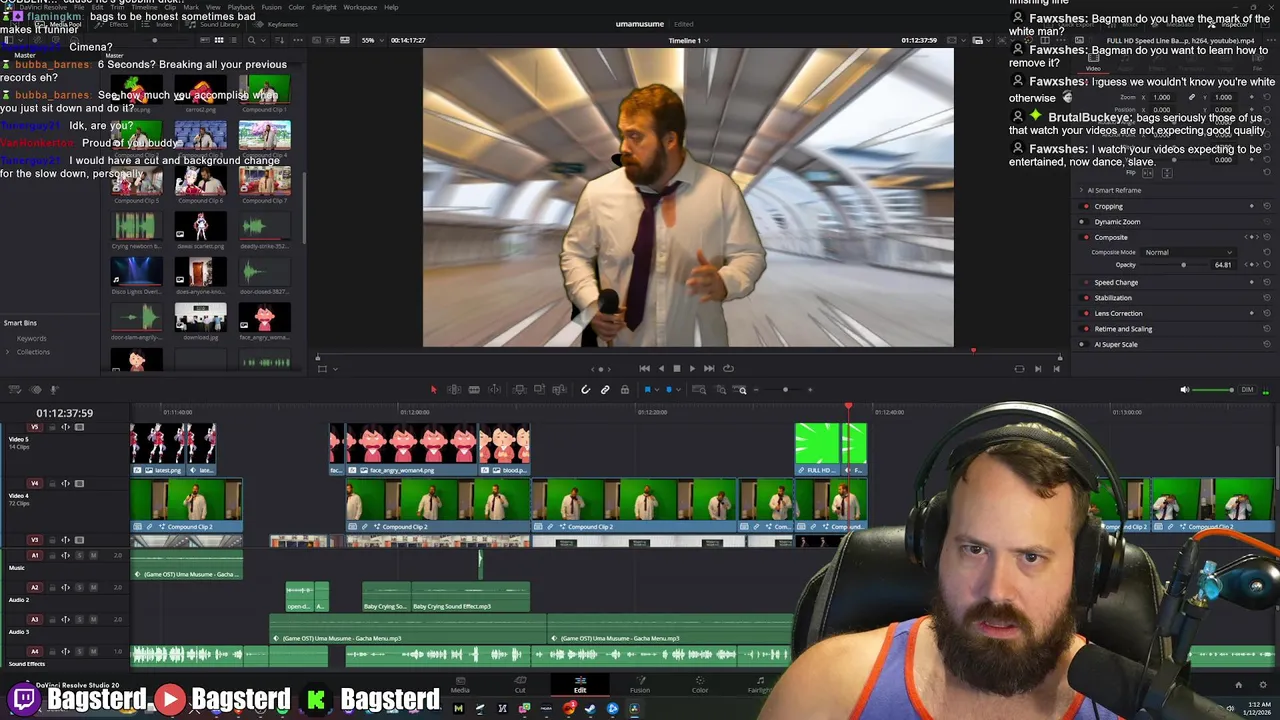Adjust the green volume slider
The width and height of the screenshot is (1280, 720).
pyautogui.click(x=1213, y=390)
